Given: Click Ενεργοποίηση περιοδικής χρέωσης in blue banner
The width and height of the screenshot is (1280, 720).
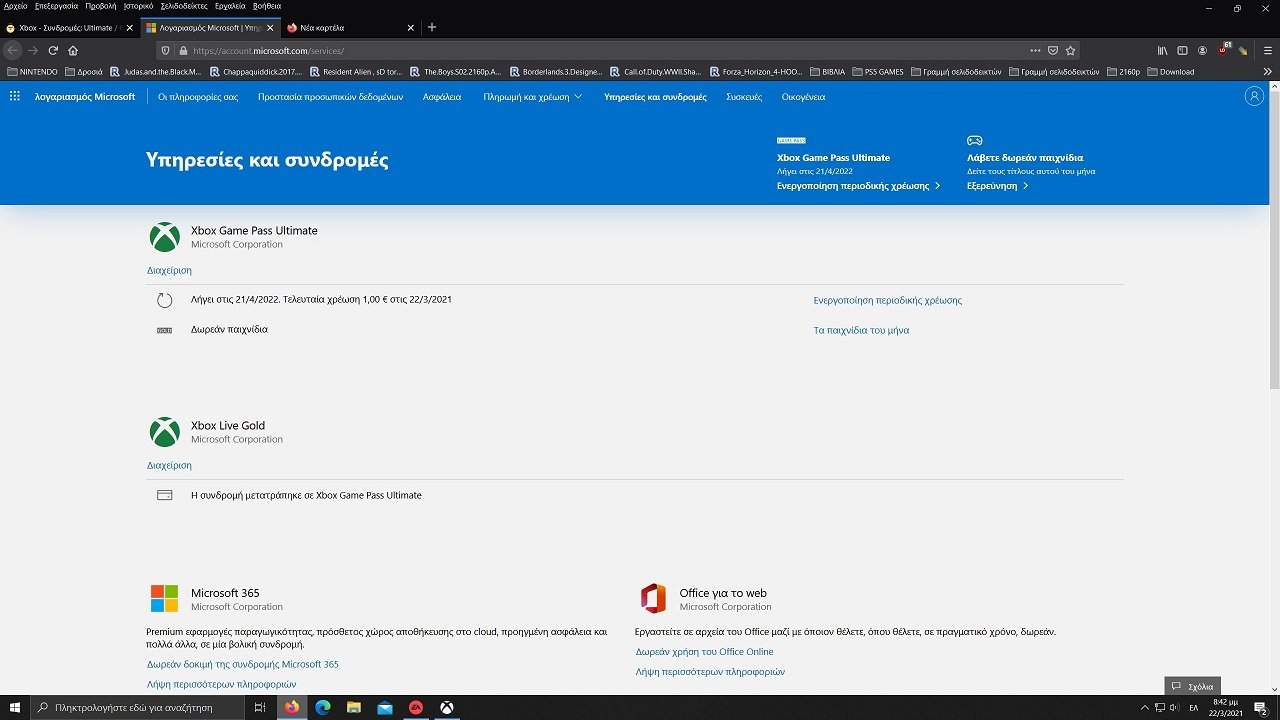Looking at the screenshot, I should click(858, 186).
